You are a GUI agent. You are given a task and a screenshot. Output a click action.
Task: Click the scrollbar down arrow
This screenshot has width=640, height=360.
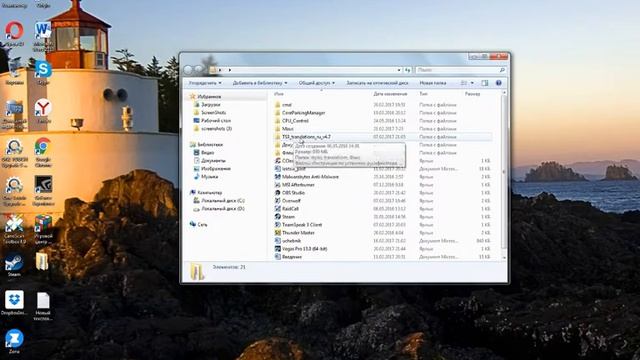[504, 258]
